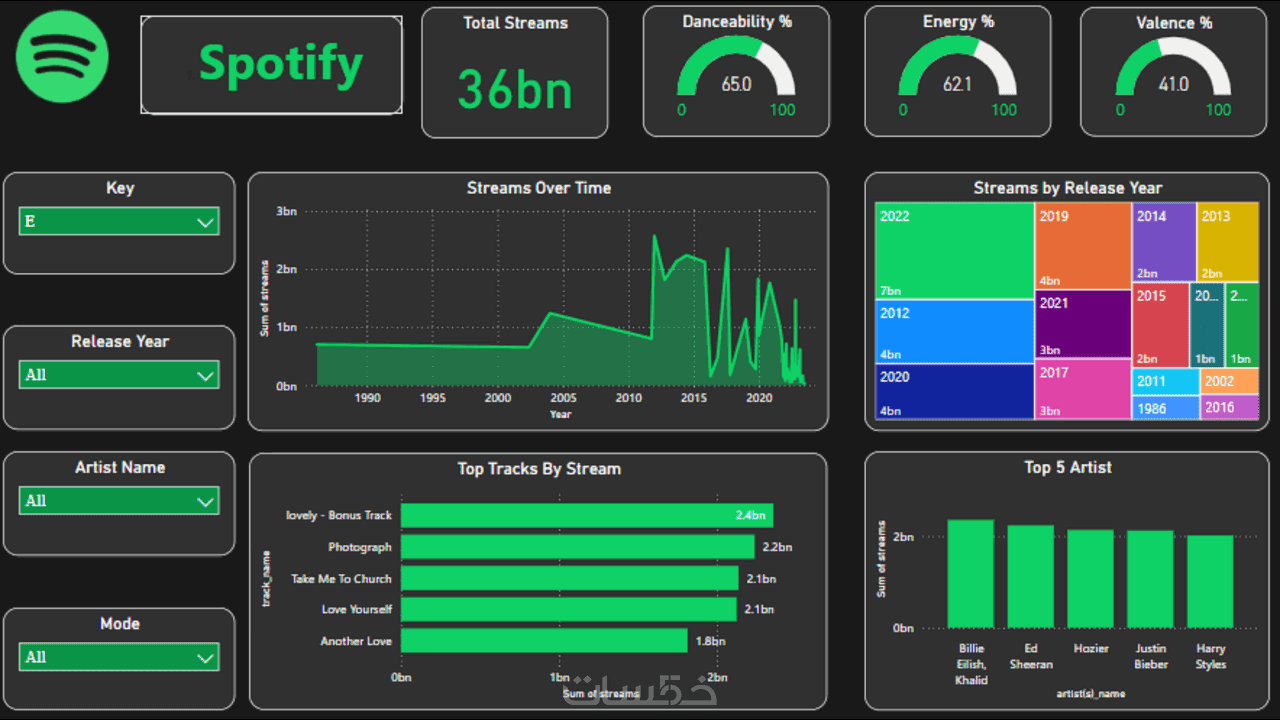1280x720 pixels.
Task: Select the Harry Styles artist bar
Action: coord(1210,581)
